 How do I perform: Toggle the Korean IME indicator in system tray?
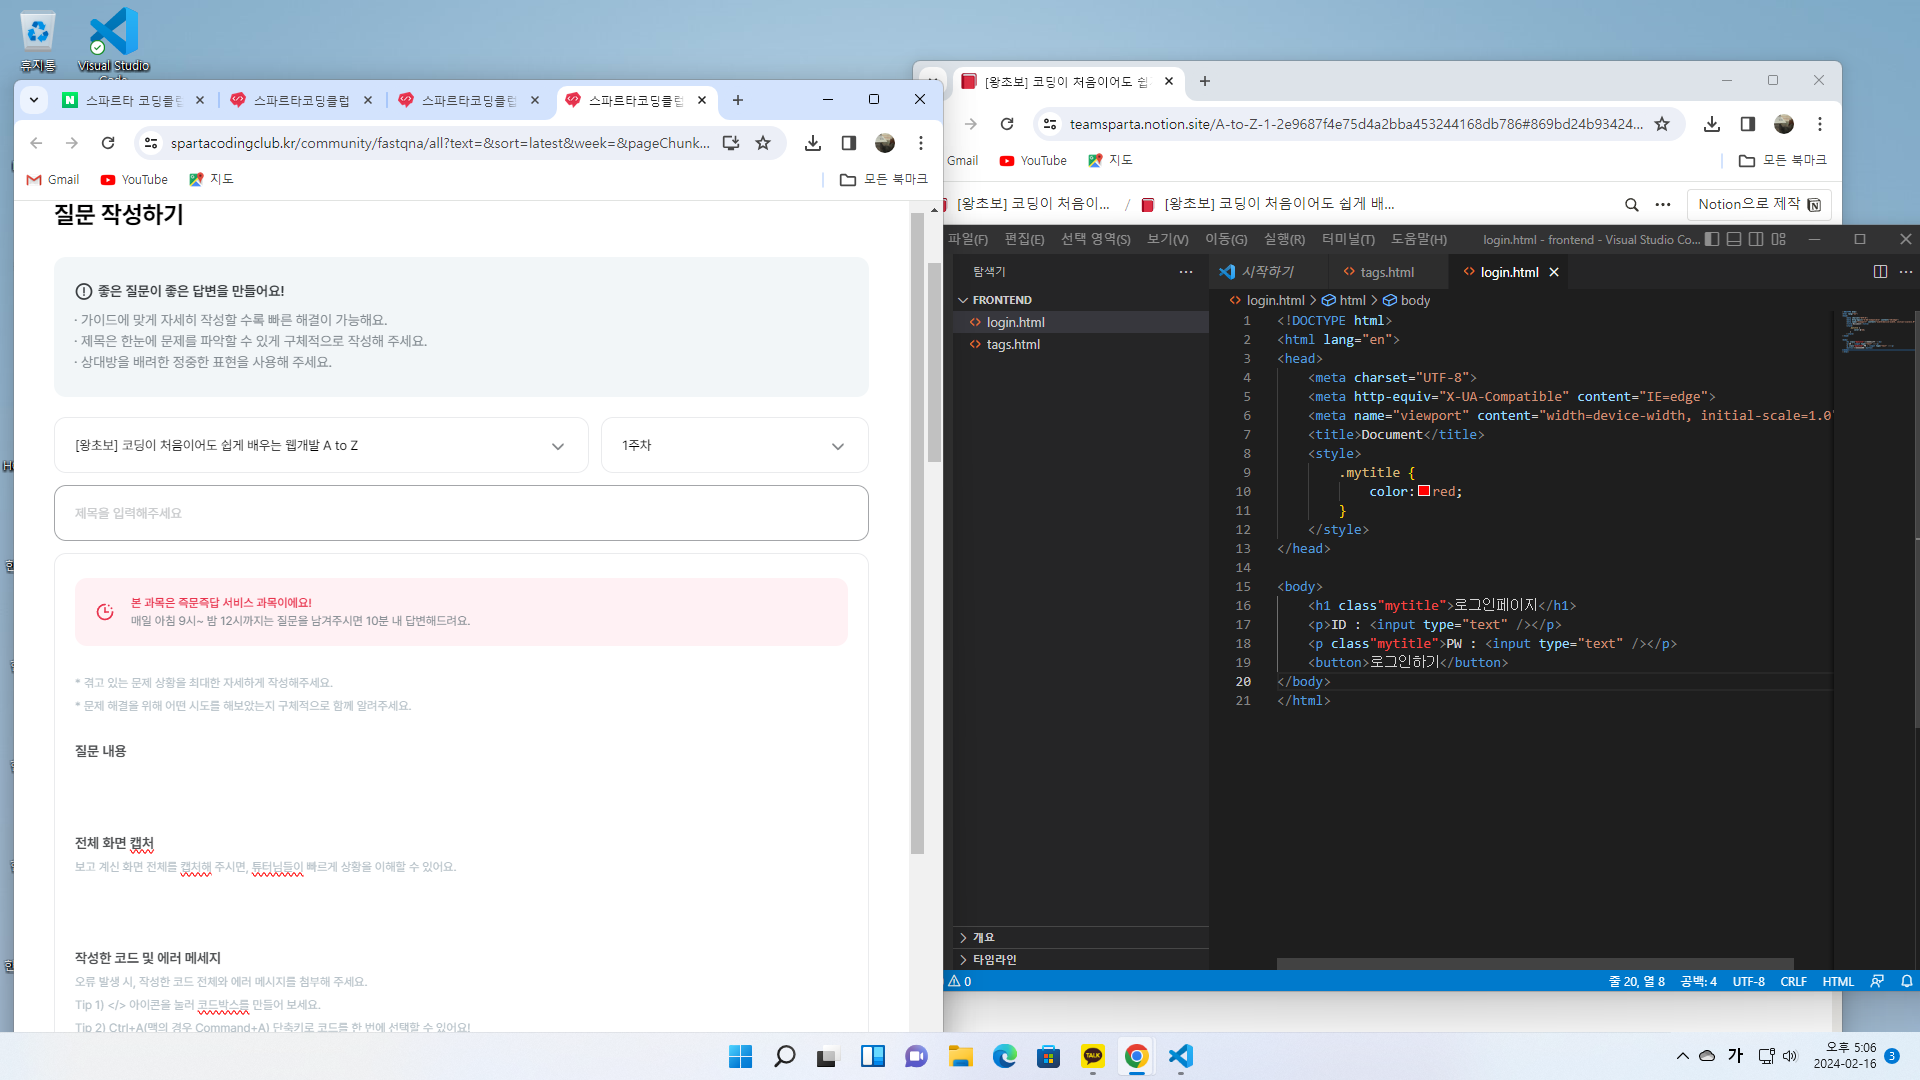click(x=1735, y=1056)
